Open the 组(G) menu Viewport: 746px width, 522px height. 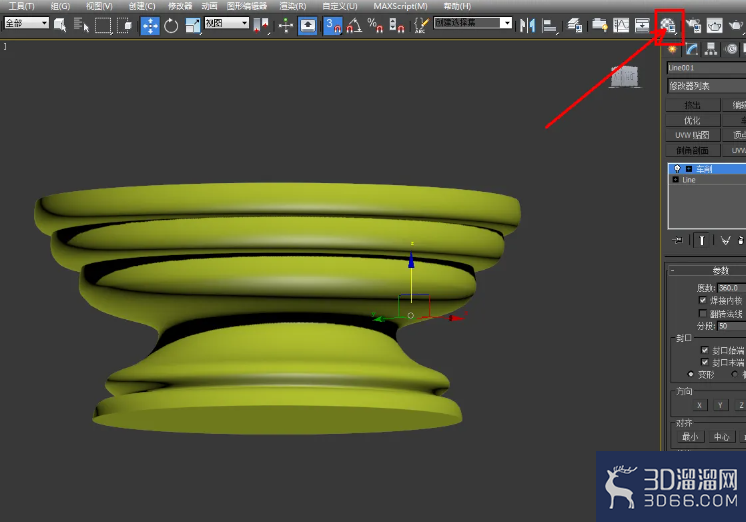pyautogui.click(x=60, y=6)
